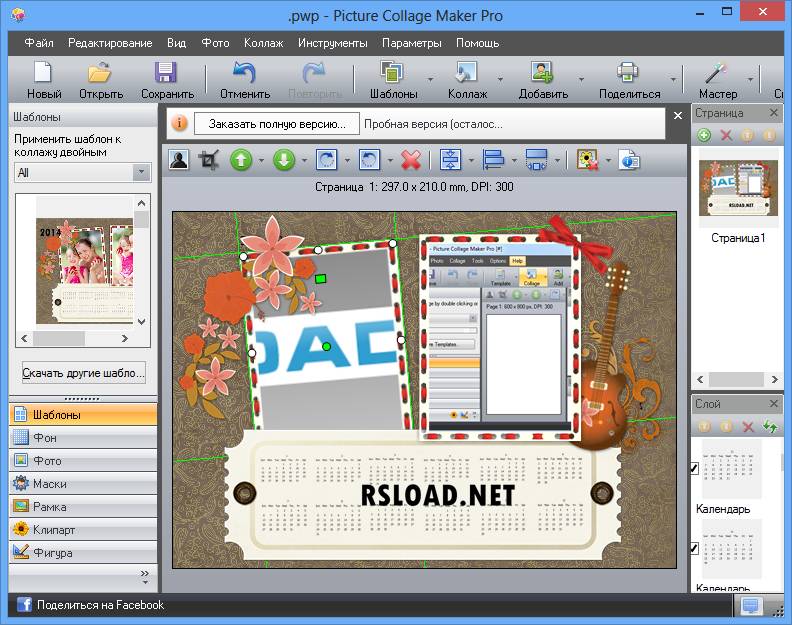The width and height of the screenshot is (792, 625).
Task: Switch to the Фон sidebar tab
Action: [83, 437]
